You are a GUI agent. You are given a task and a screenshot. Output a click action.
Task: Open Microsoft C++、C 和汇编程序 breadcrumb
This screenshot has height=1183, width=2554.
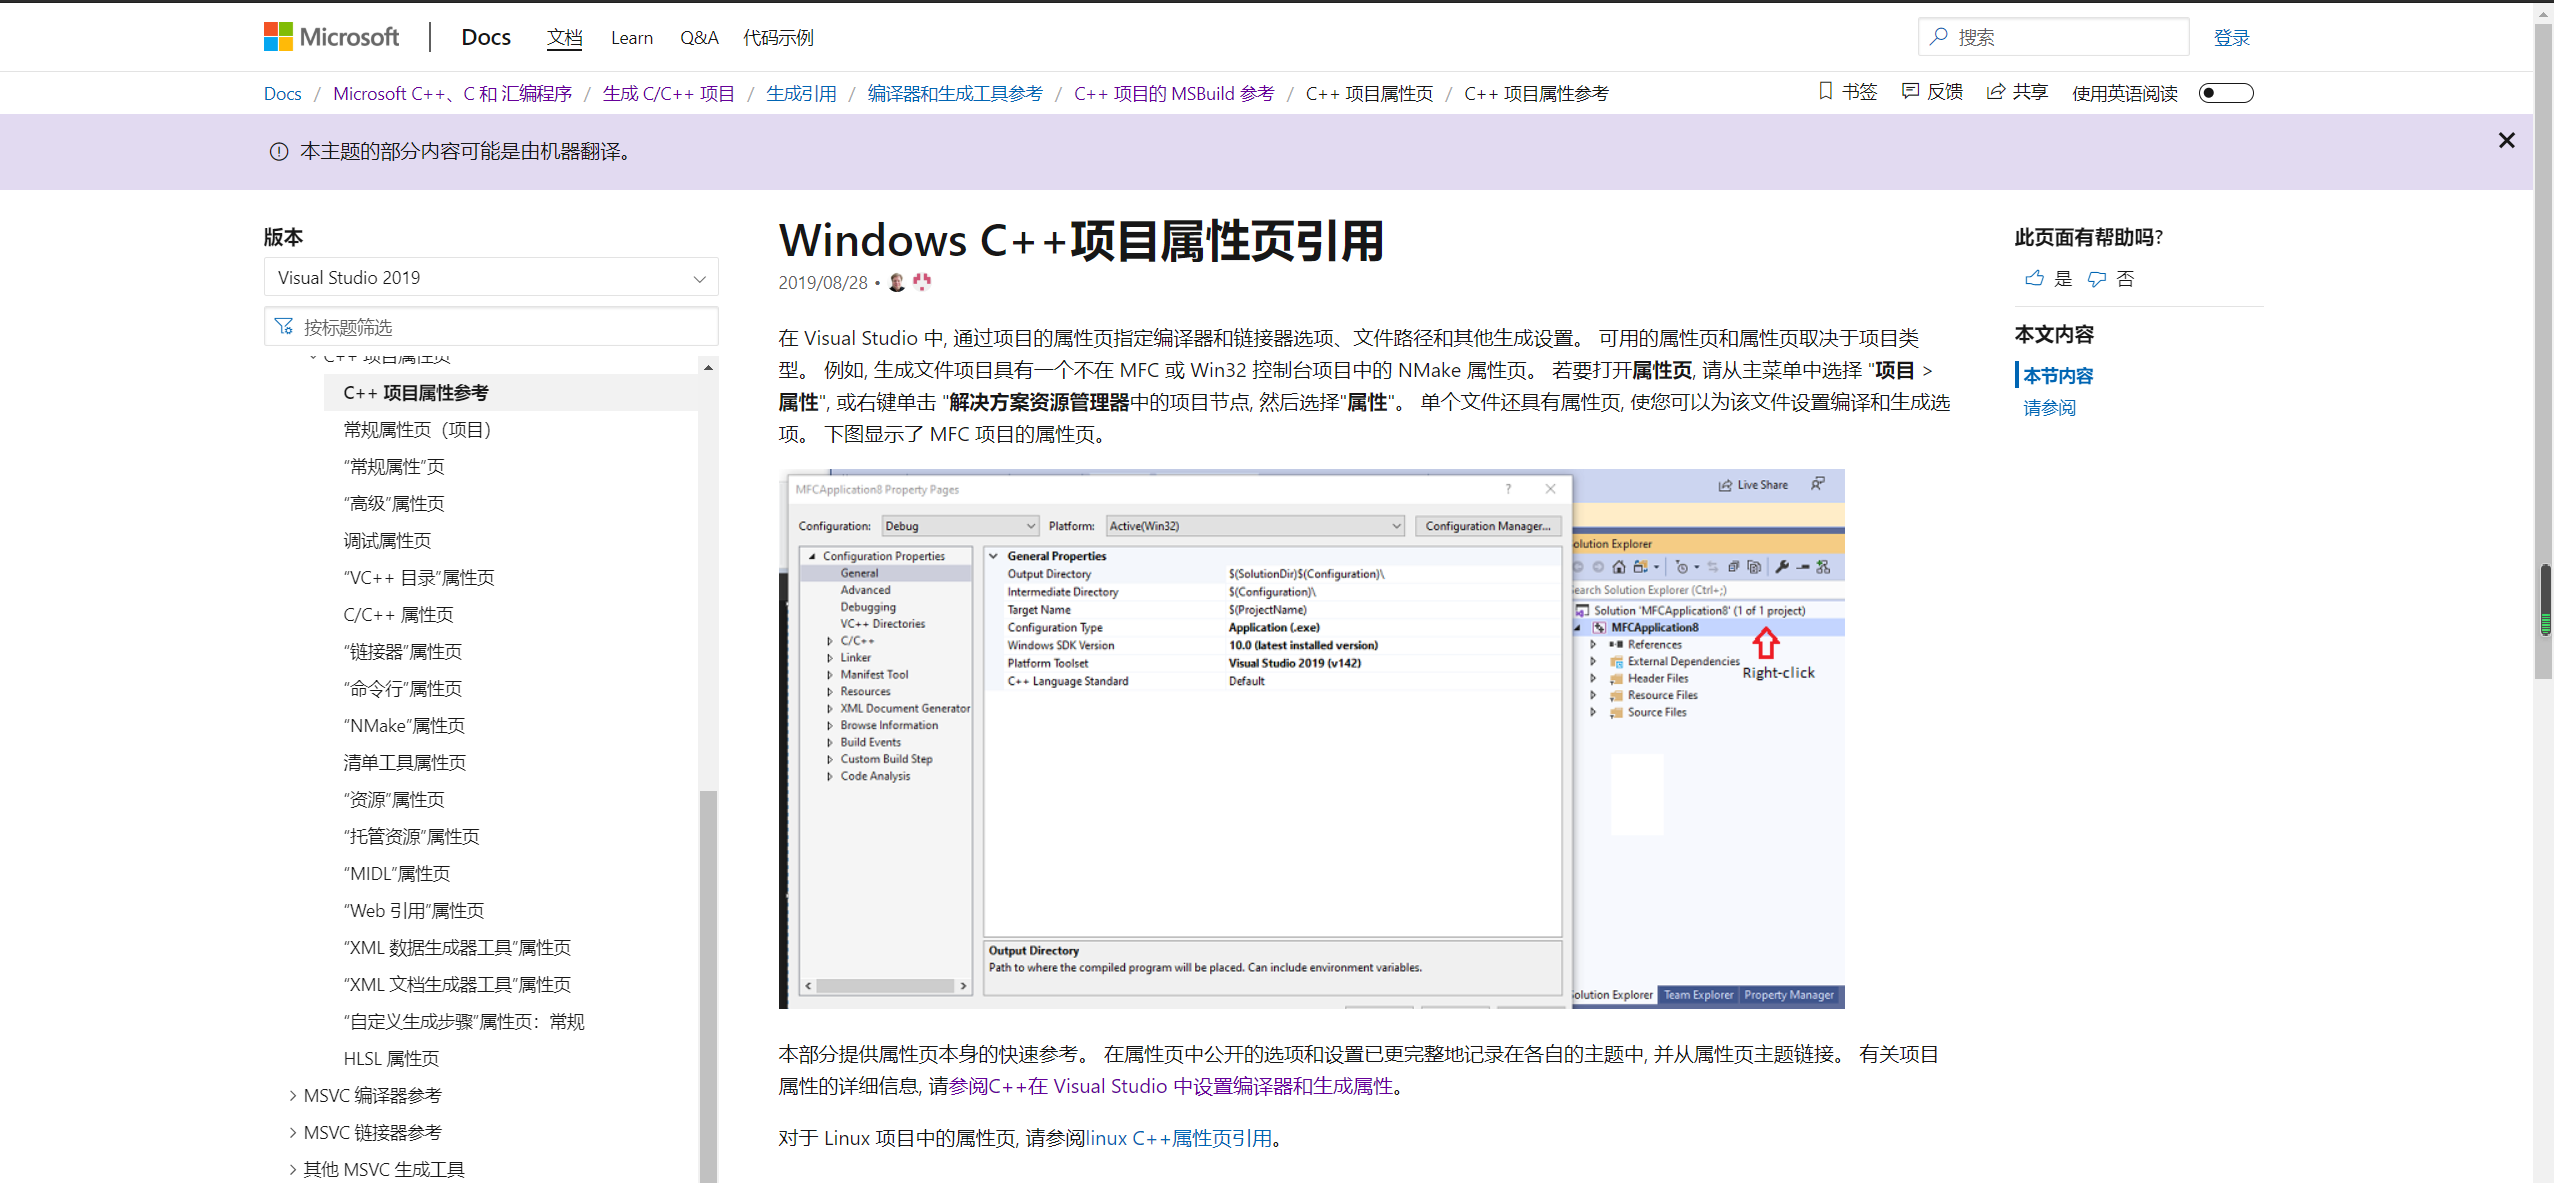click(452, 93)
